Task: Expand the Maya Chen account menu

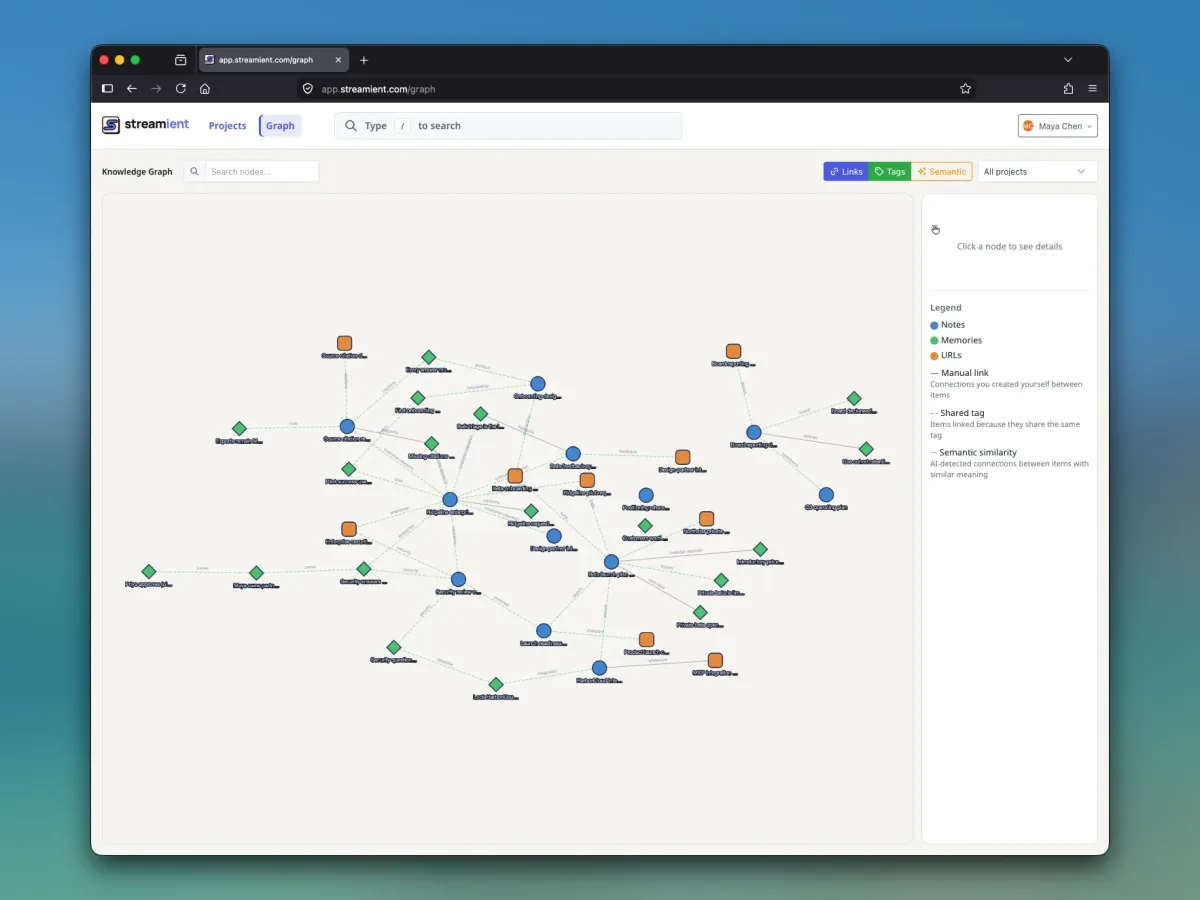Action: coord(1058,126)
